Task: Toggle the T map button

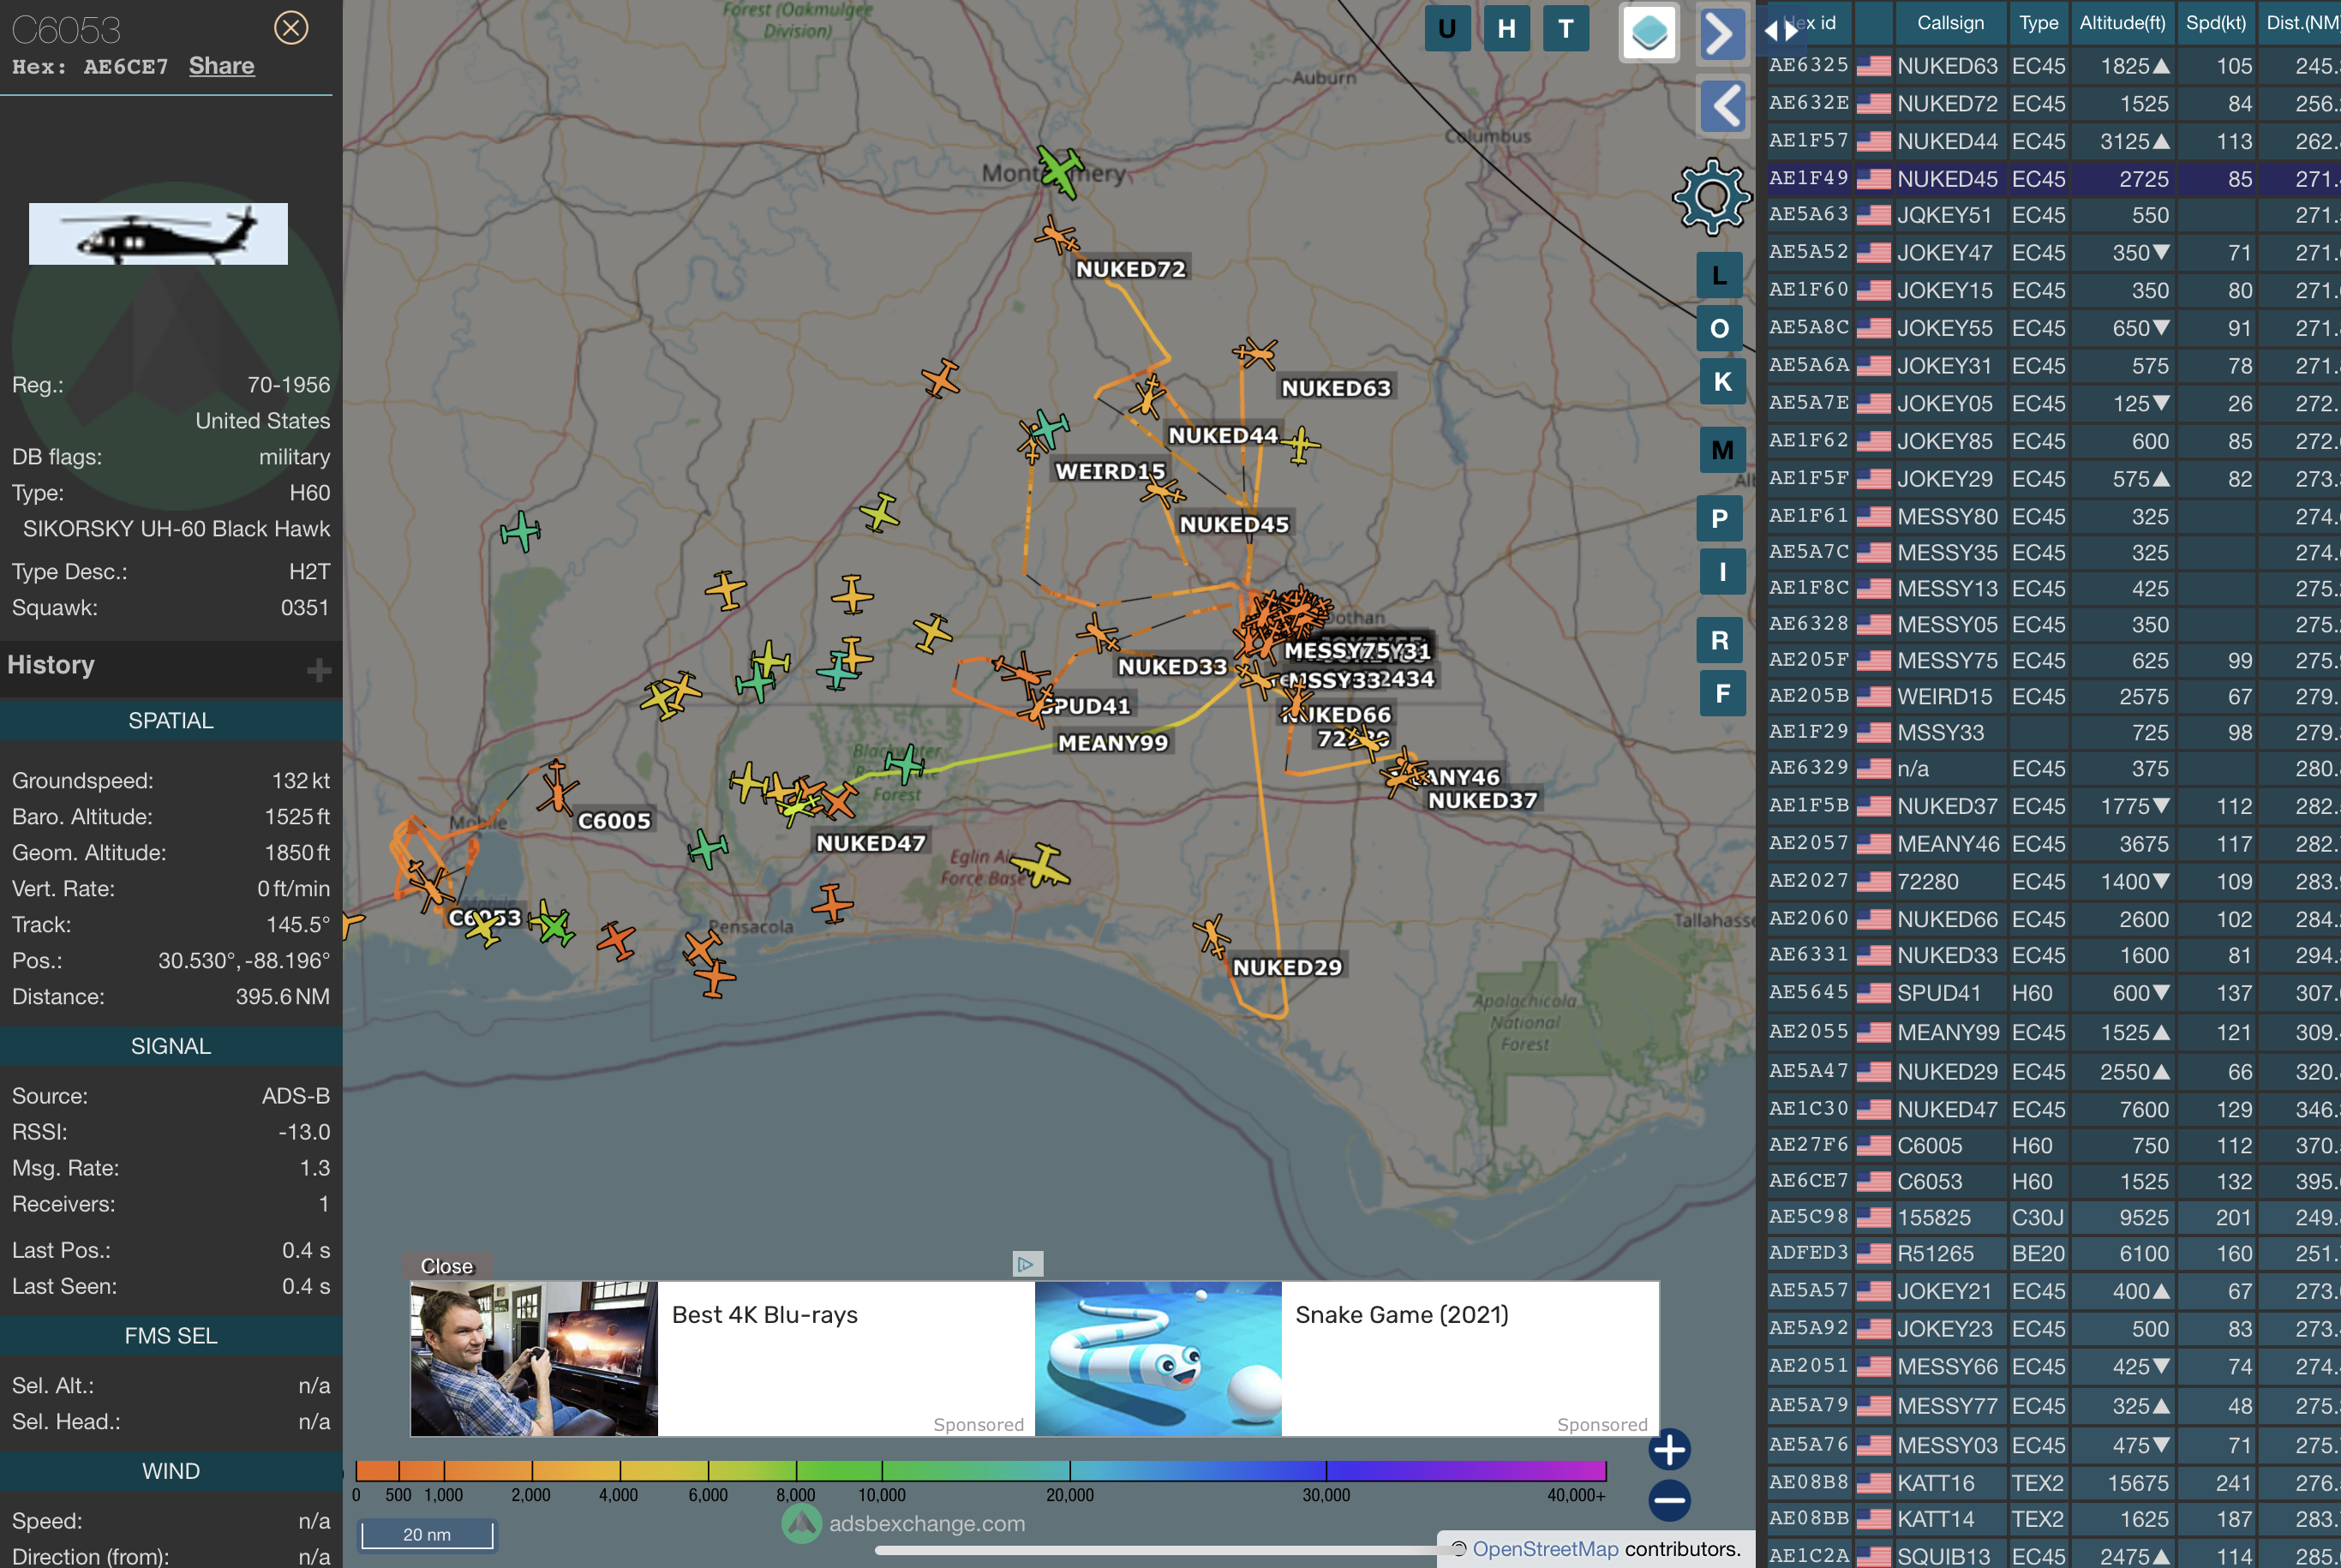Action: pos(1566,28)
